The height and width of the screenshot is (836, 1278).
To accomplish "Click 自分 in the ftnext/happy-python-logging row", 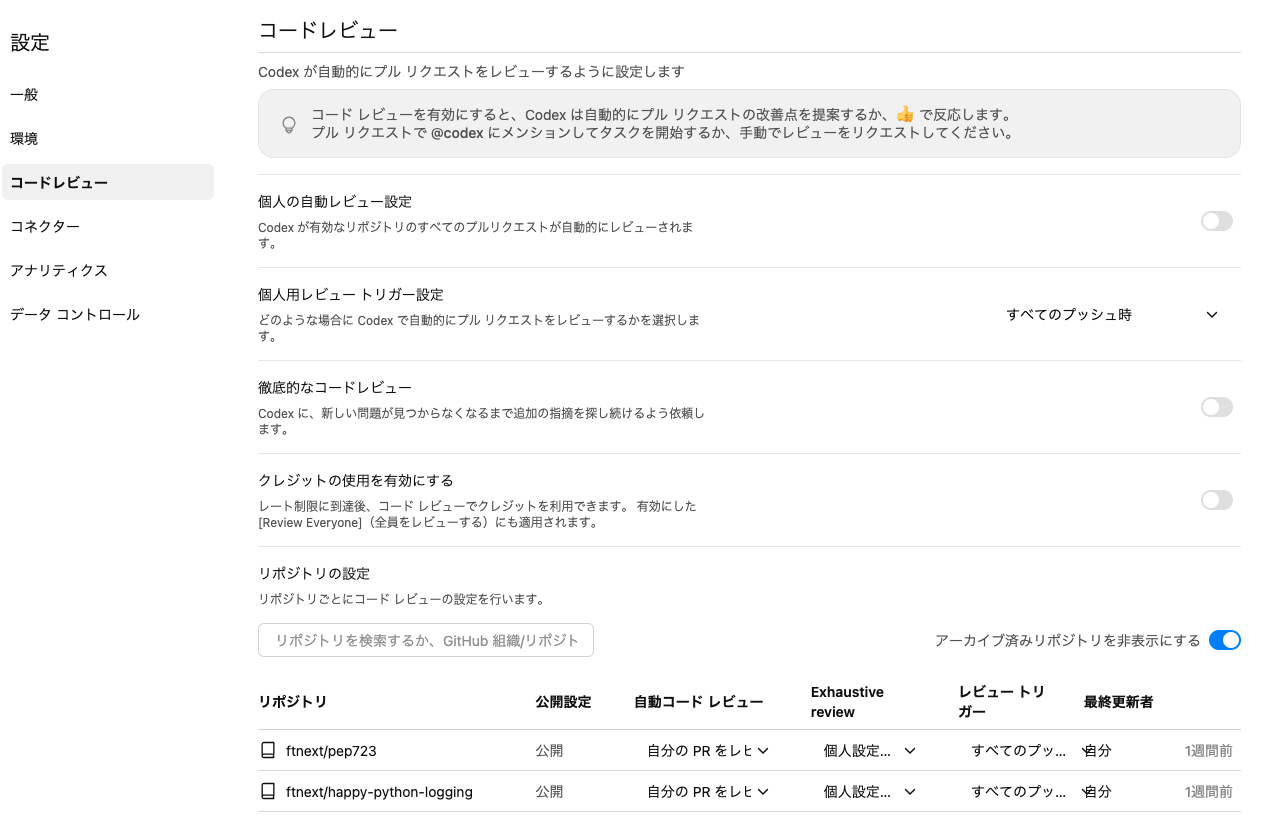I will 1098,791.
